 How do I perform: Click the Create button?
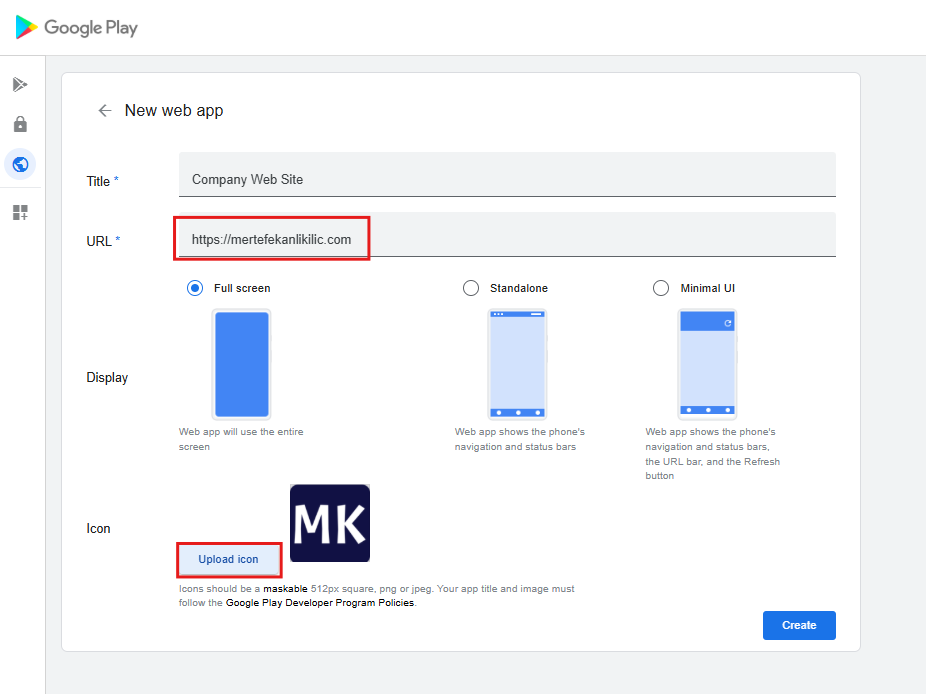(798, 625)
